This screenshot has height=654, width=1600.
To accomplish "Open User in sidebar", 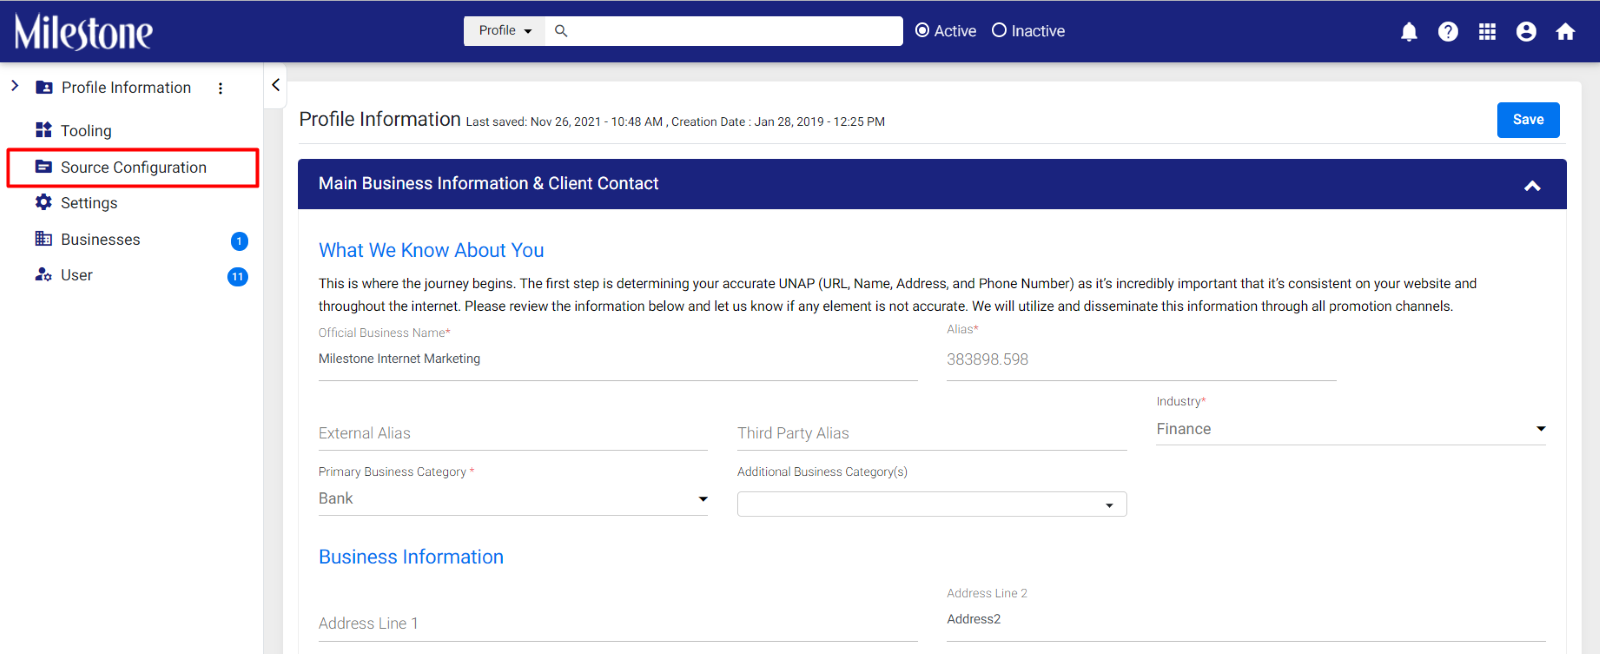I will tap(76, 276).
